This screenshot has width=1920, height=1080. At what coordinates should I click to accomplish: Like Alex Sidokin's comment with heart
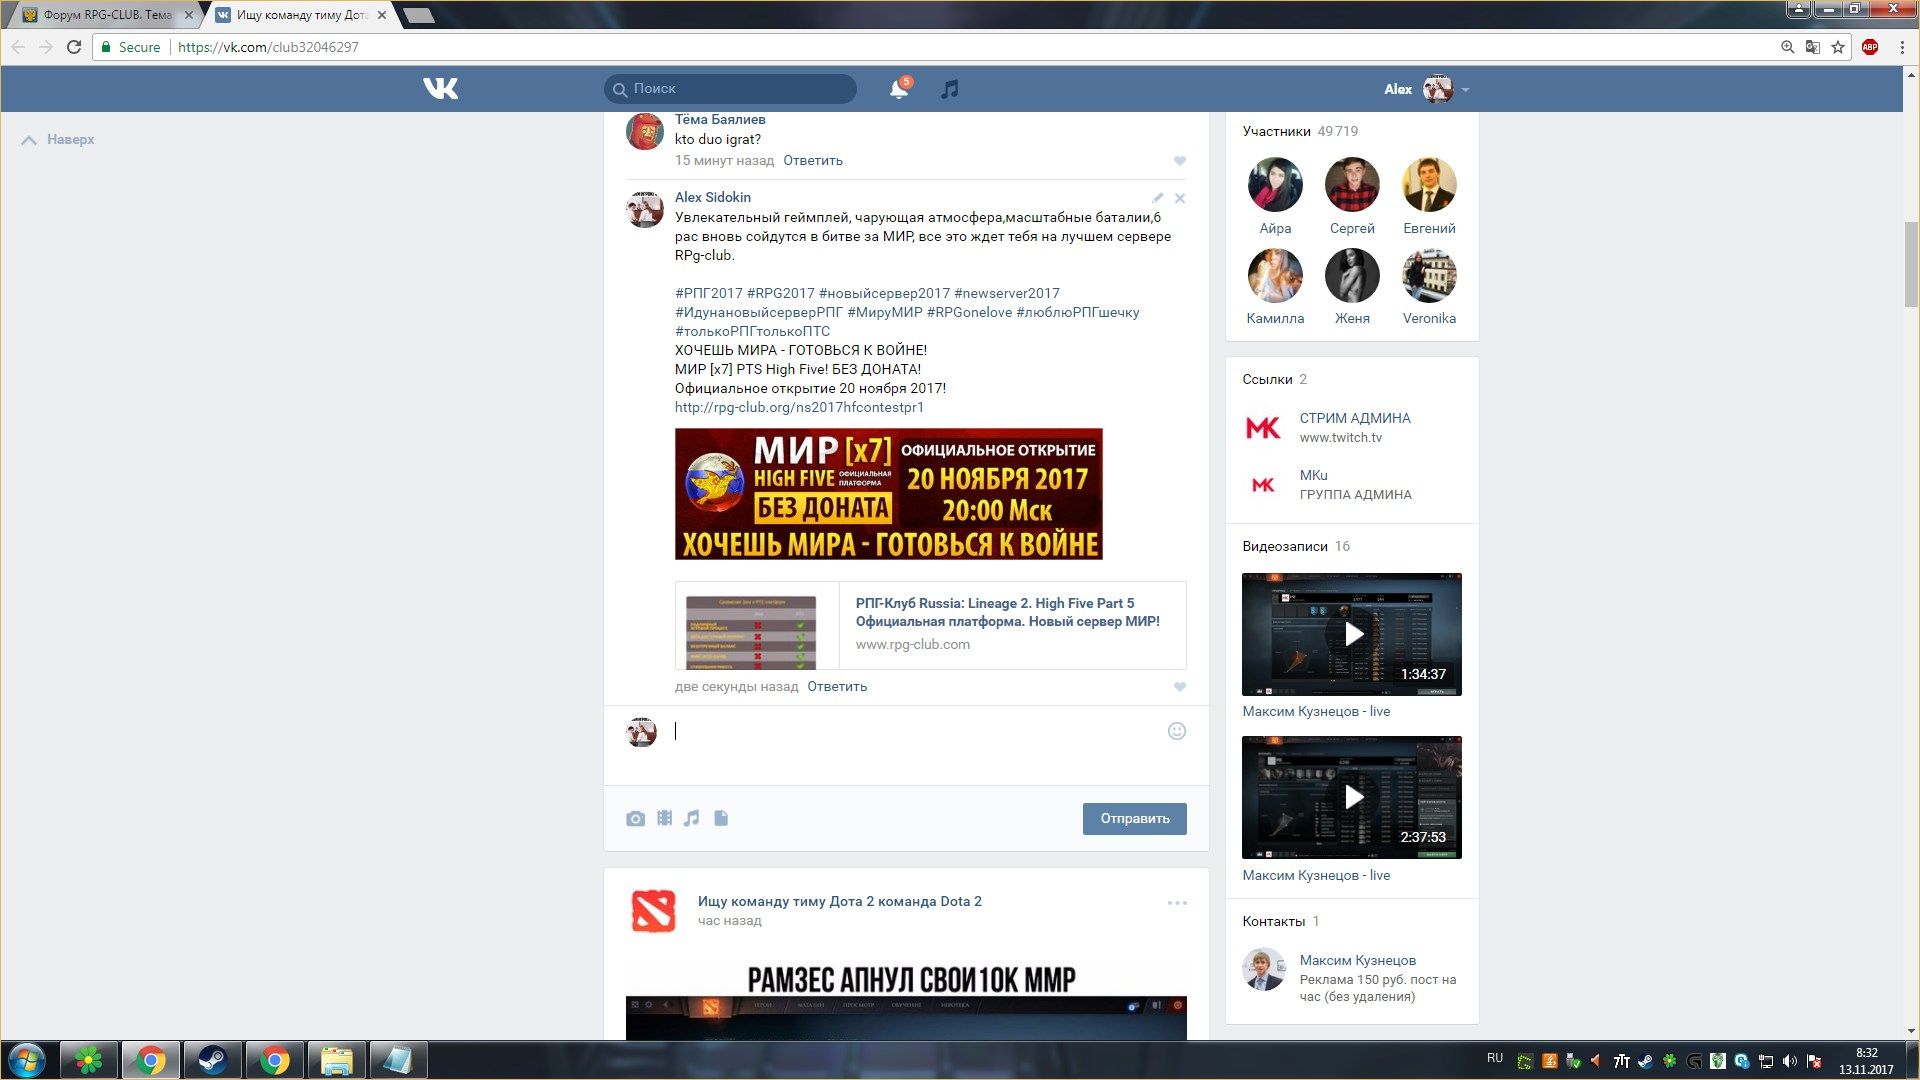coord(1180,687)
